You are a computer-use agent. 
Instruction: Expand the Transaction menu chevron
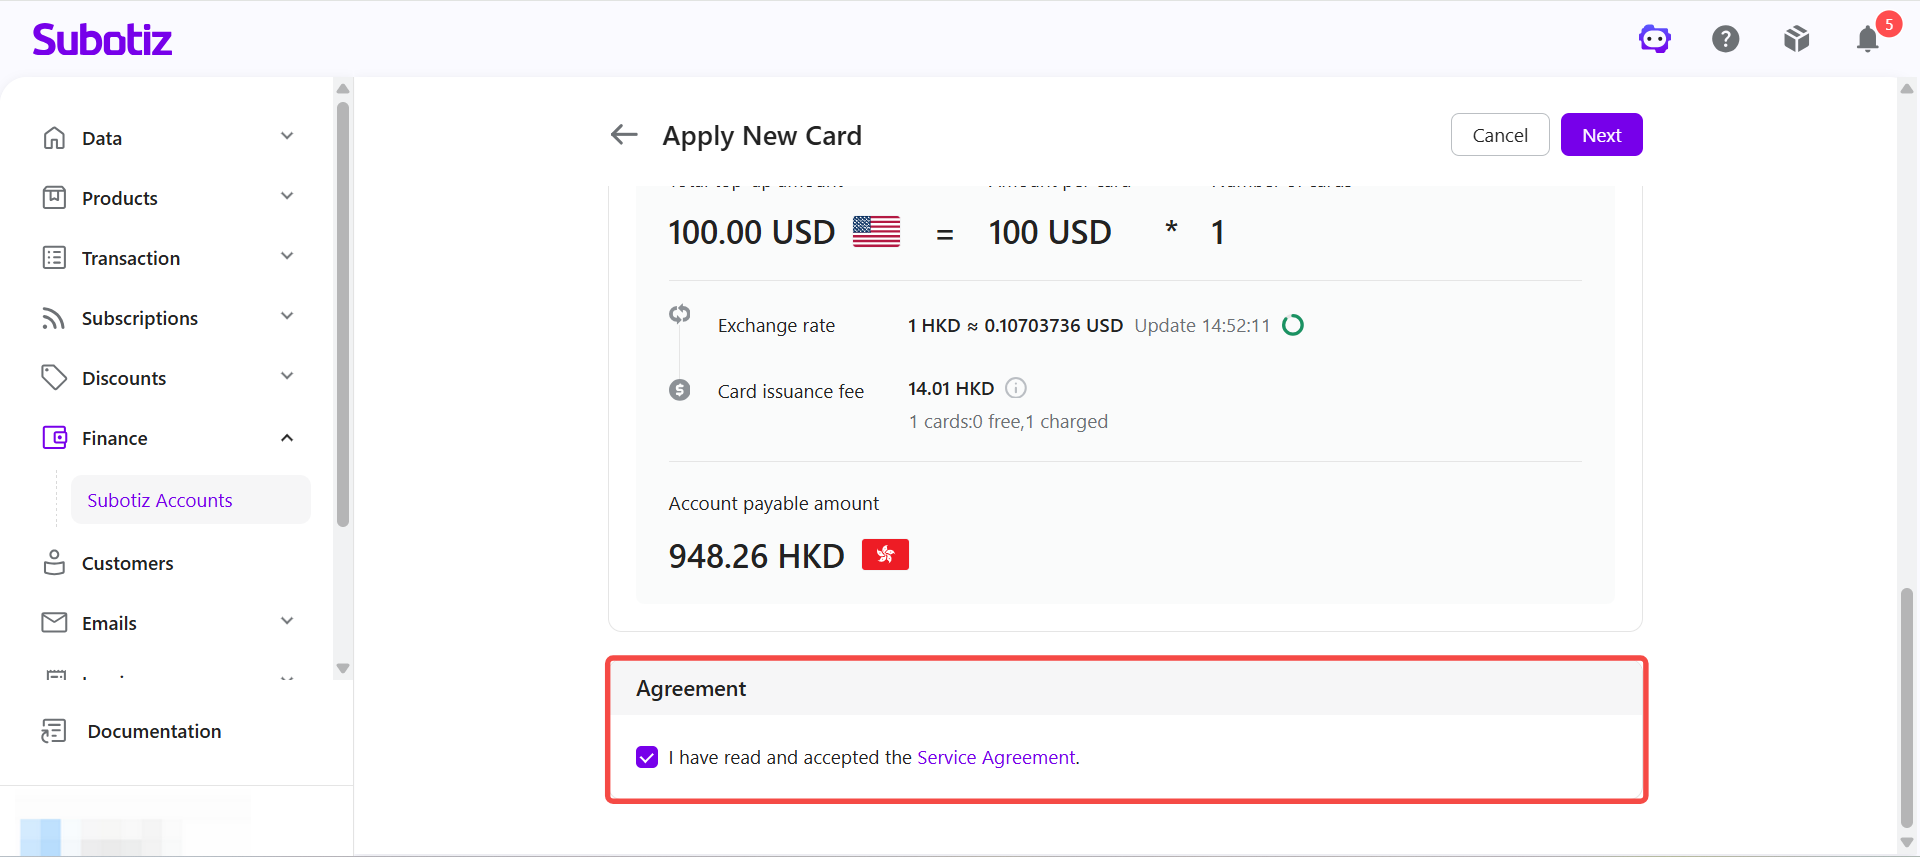[287, 256]
